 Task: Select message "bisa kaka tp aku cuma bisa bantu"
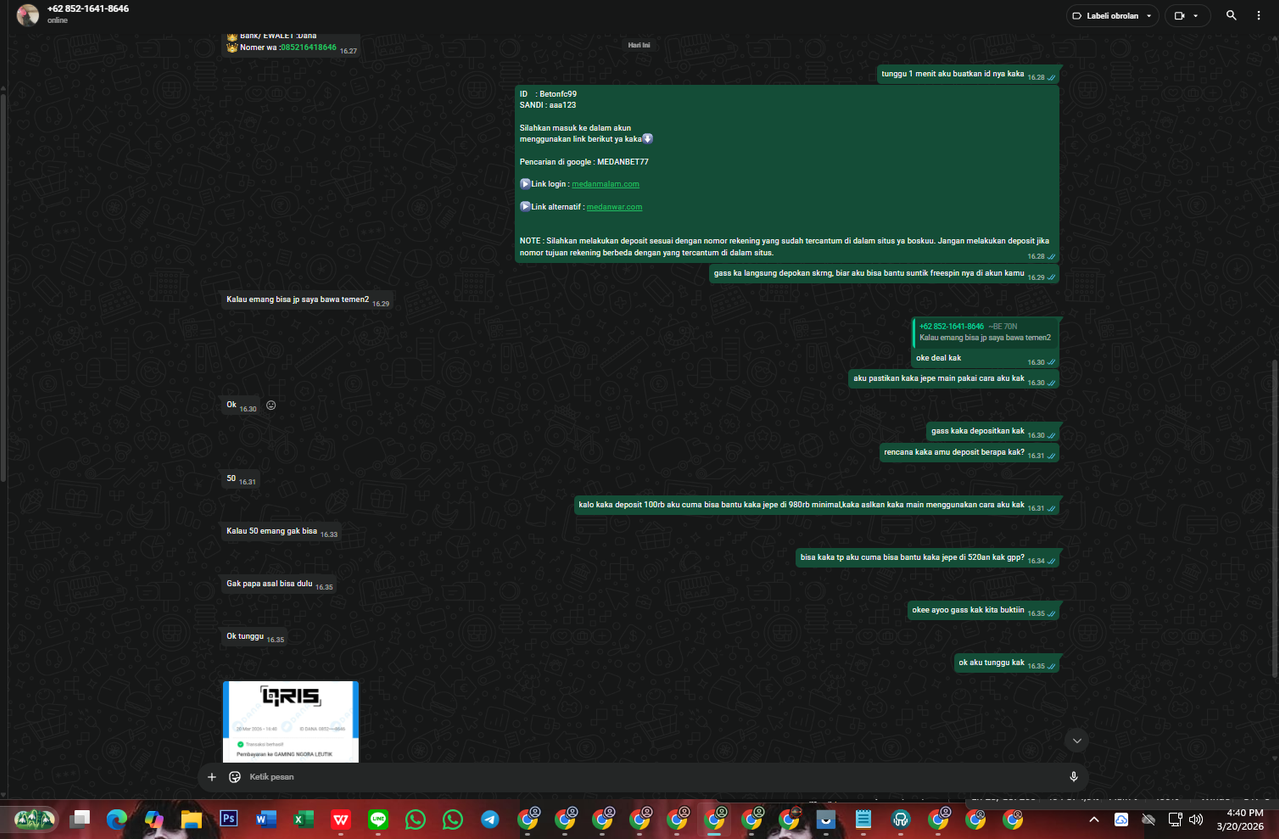927,558
